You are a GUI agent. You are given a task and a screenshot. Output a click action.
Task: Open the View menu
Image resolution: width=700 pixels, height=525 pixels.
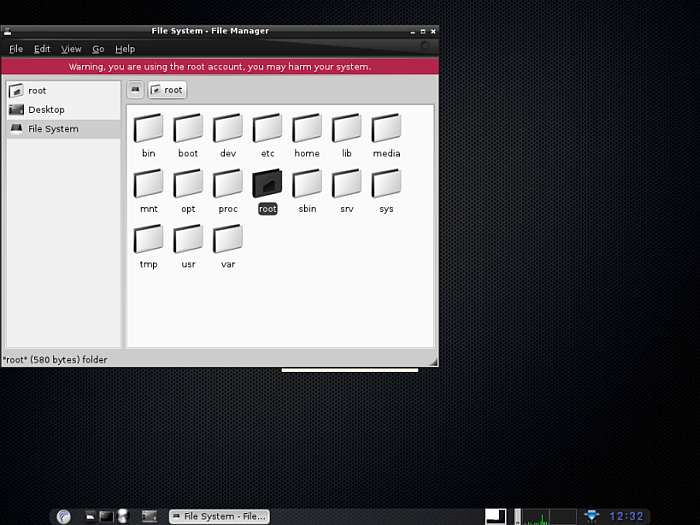(x=71, y=49)
